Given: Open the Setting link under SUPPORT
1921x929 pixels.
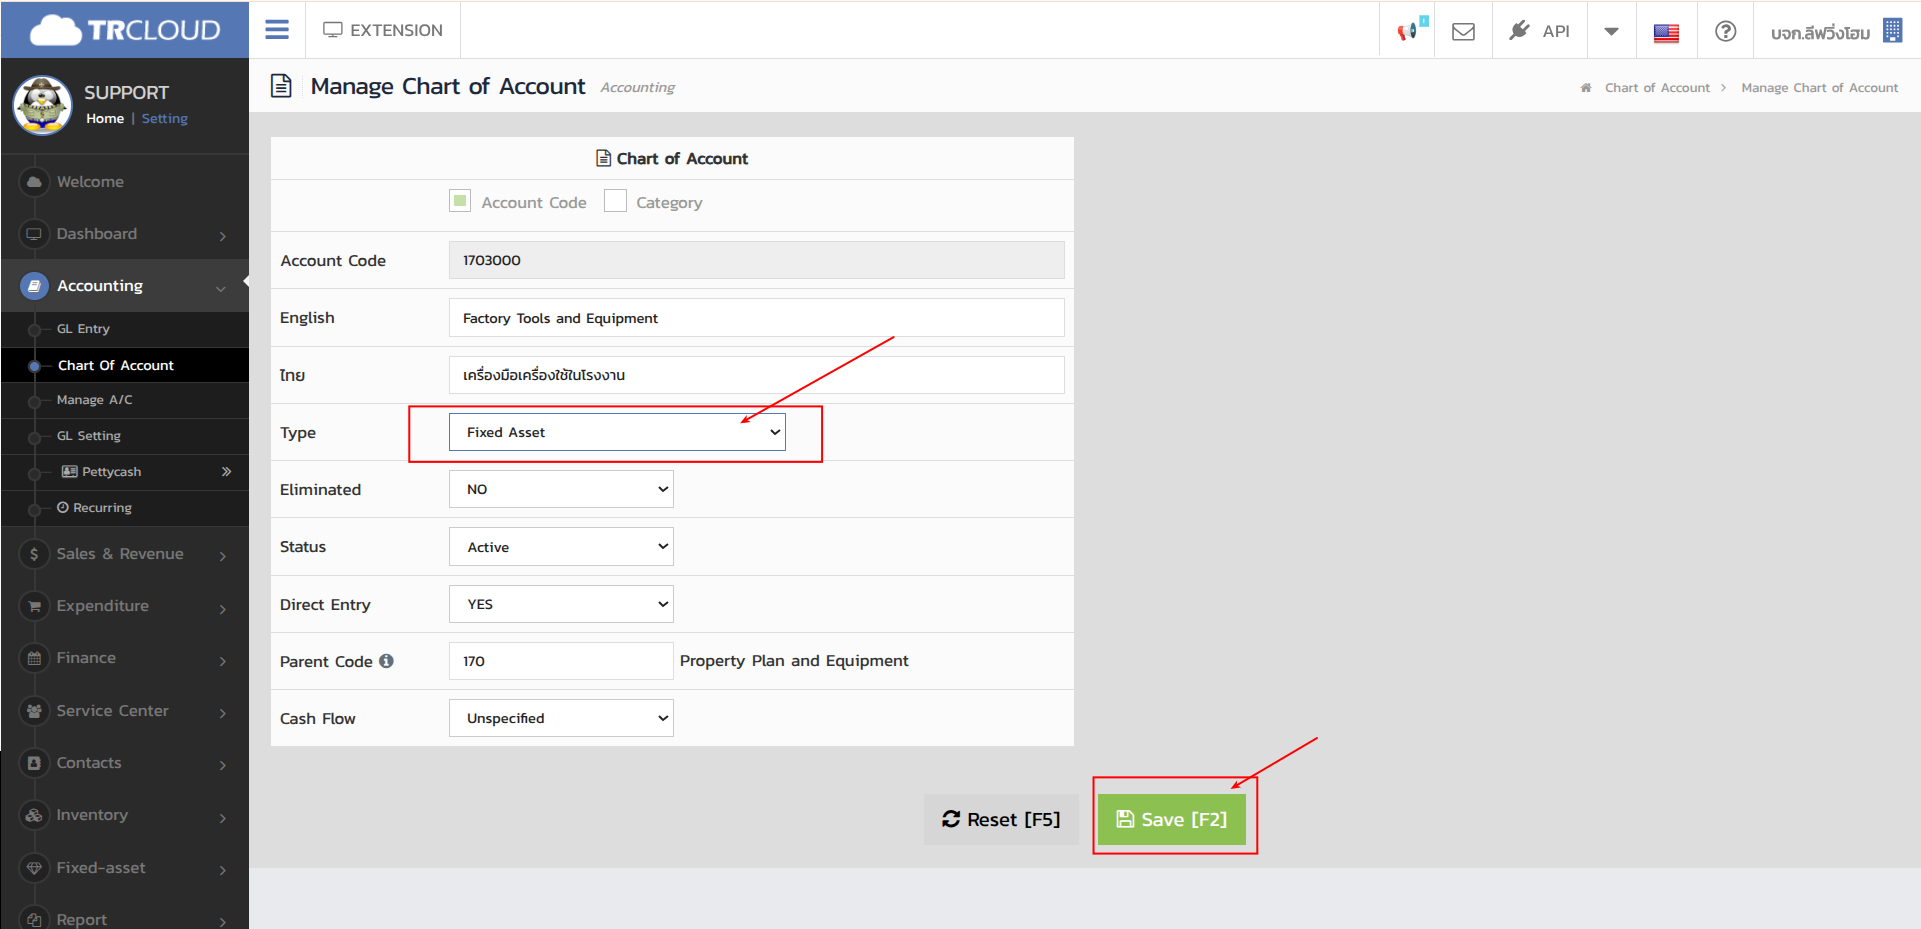Looking at the screenshot, I should [x=165, y=118].
